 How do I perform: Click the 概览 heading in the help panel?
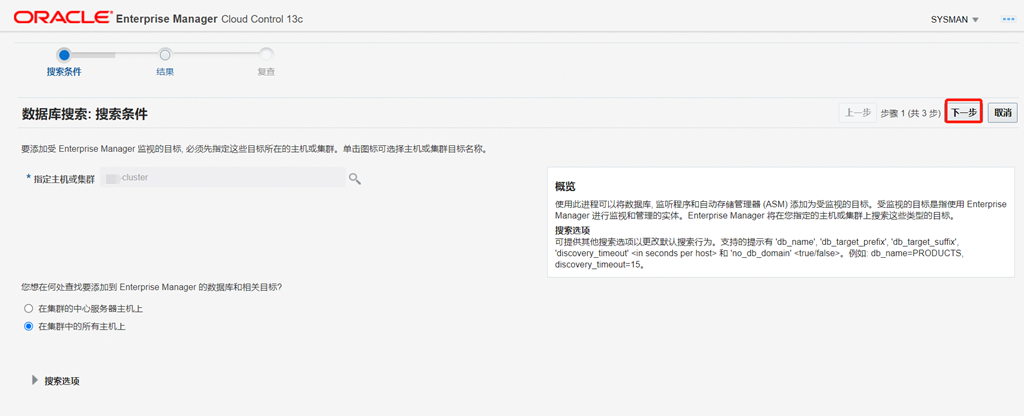tap(565, 187)
